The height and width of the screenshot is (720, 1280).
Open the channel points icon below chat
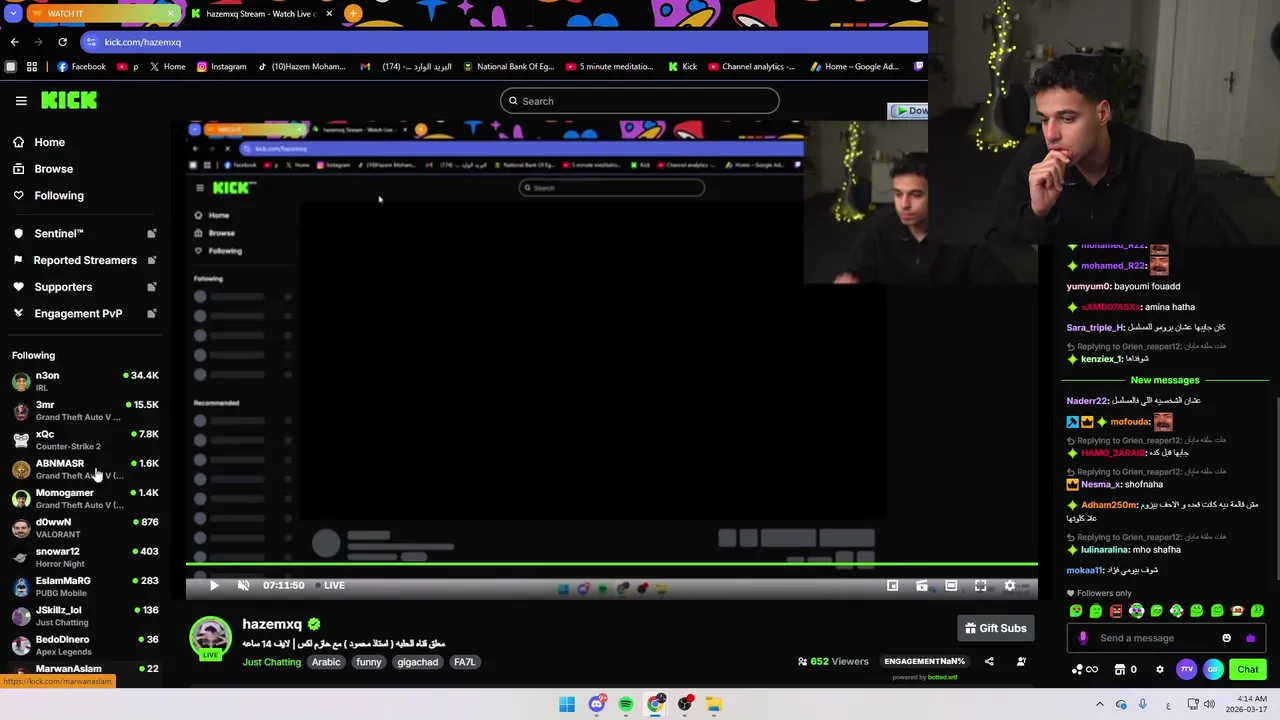(x=1084, y=669)
